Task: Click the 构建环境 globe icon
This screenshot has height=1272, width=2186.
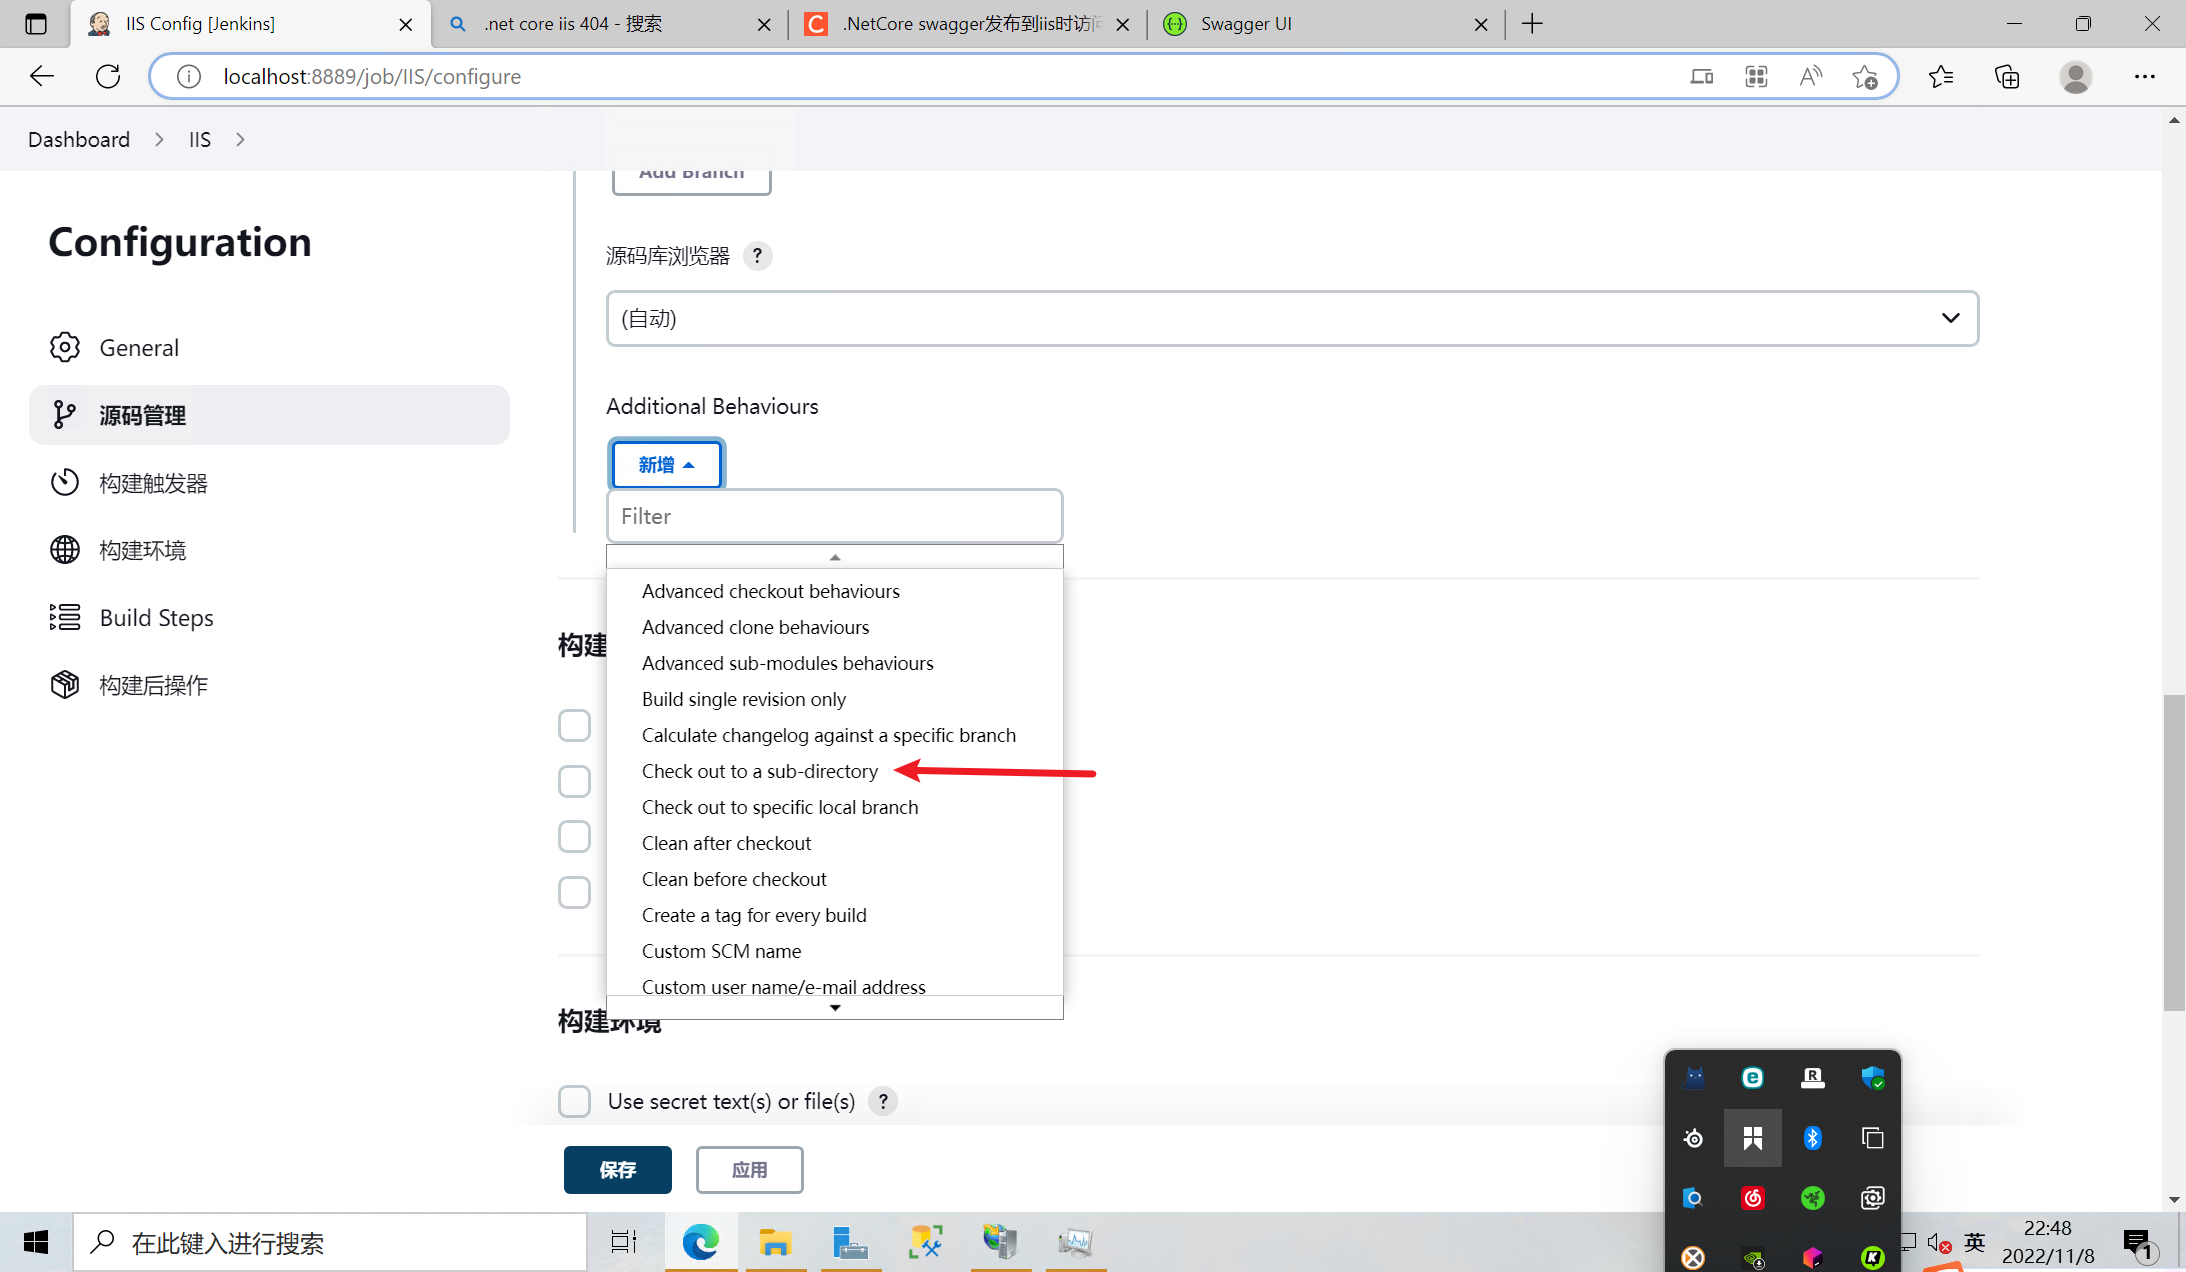Action: 65,550
